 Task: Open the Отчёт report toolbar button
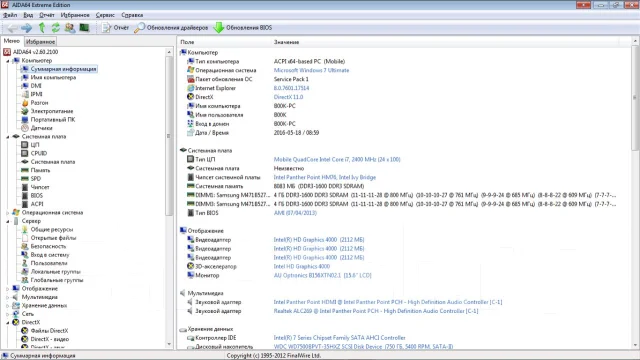[x=115, y=28]
